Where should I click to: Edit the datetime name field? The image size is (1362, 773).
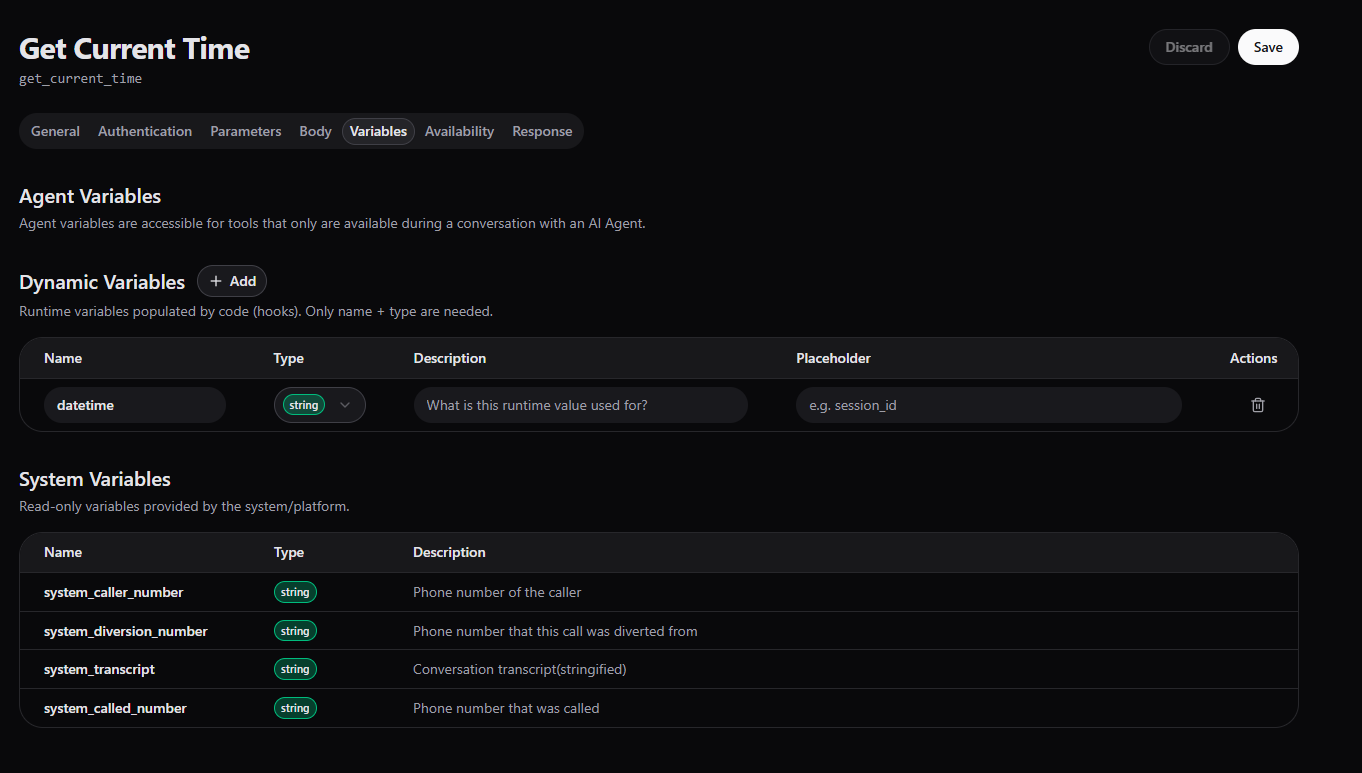pos(135,405)
